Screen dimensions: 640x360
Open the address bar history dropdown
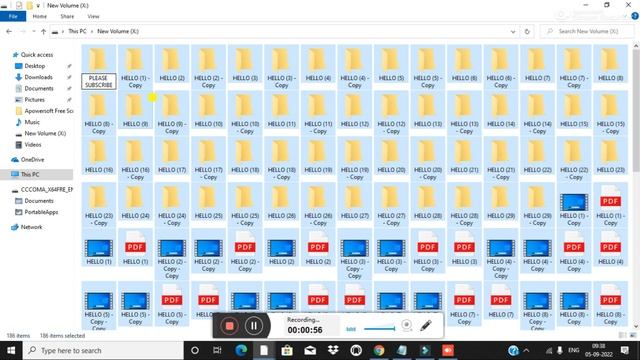pyautogui.click(x=513, y=31)
